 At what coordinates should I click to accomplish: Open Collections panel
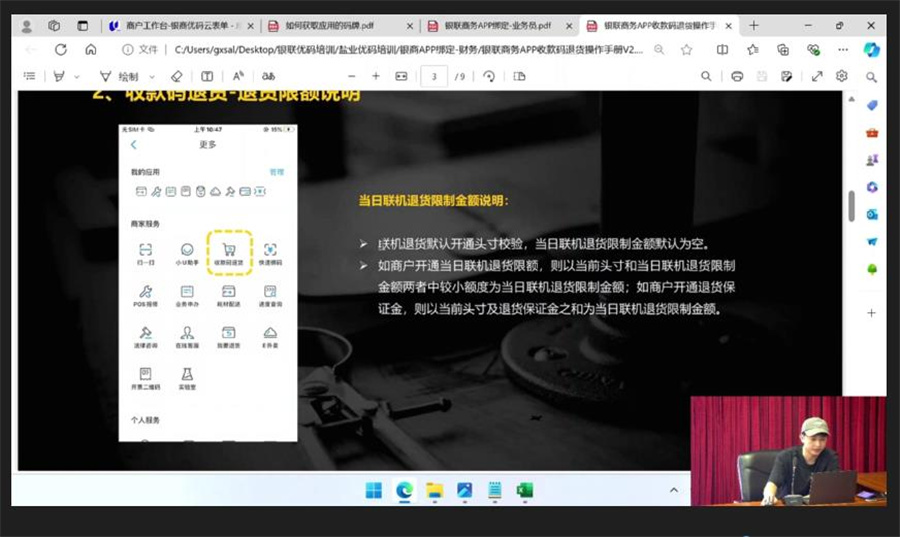(x=783, y=49)
